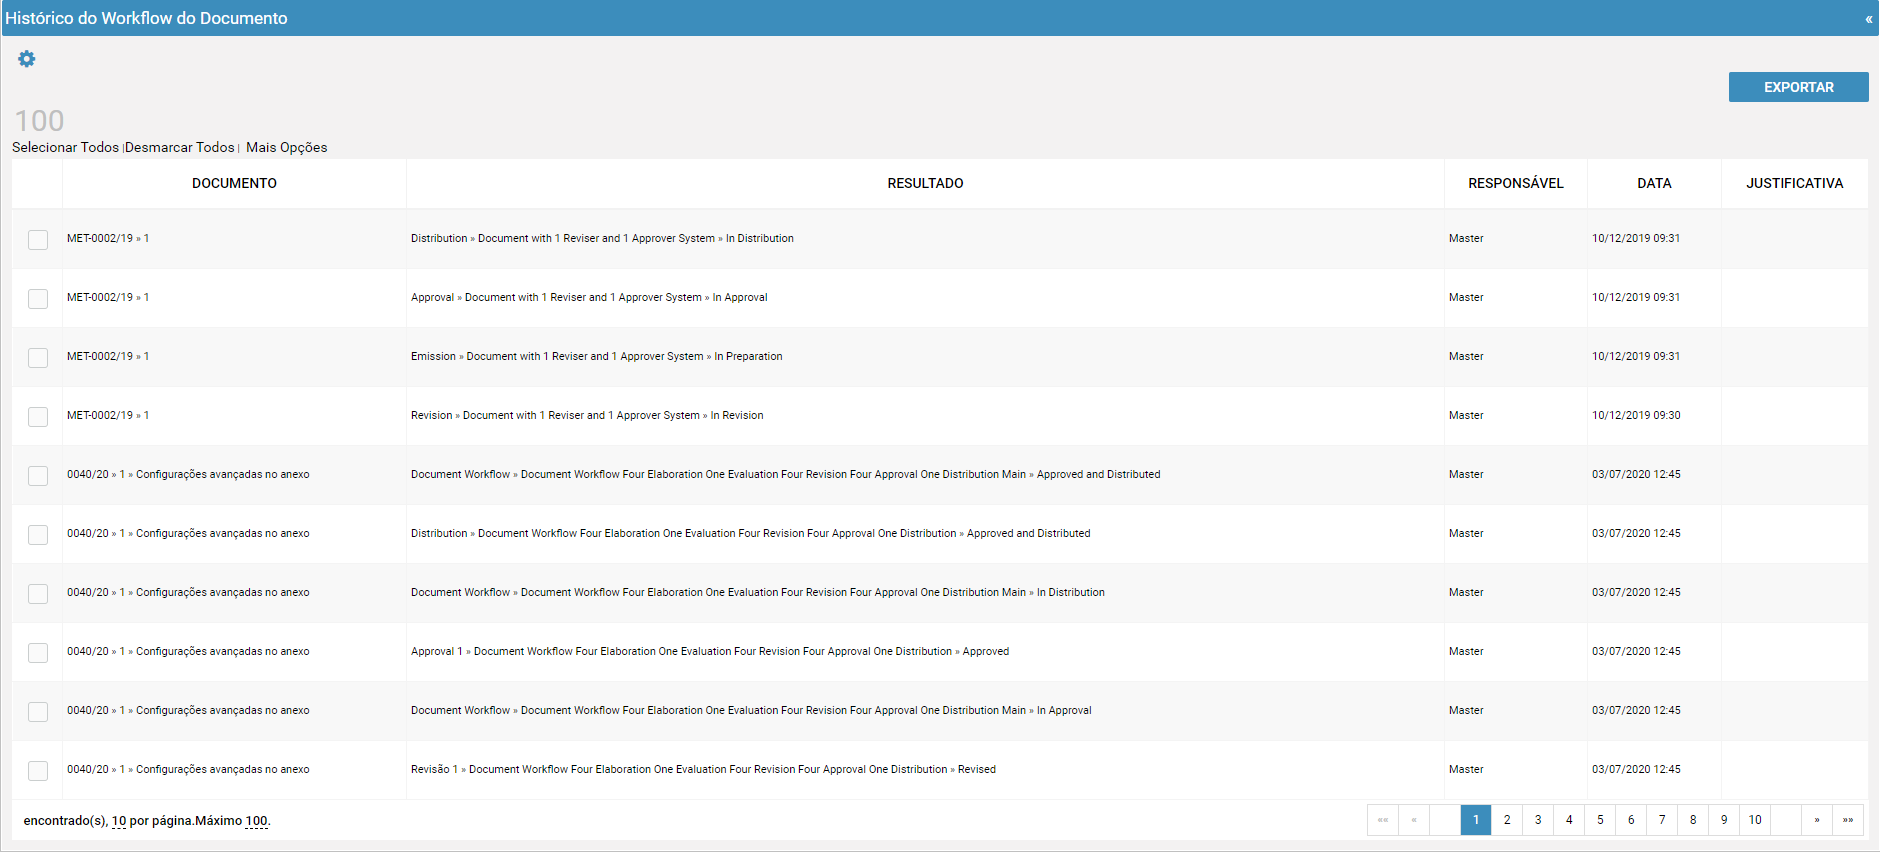Check the row for Distribution » In Distribution MET-0002/19
The height and width of the screenshot is (853, 1880).
click(38, 240)
